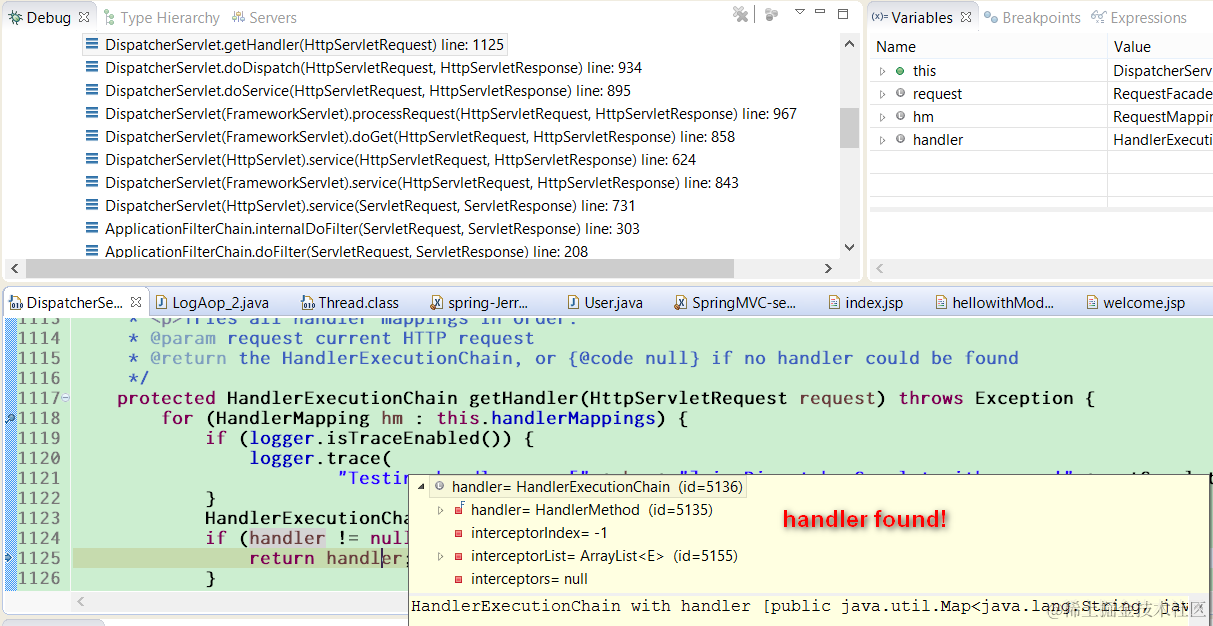Close the Debug view tab
Screen dimensions: 1213x626
point(84,17)
